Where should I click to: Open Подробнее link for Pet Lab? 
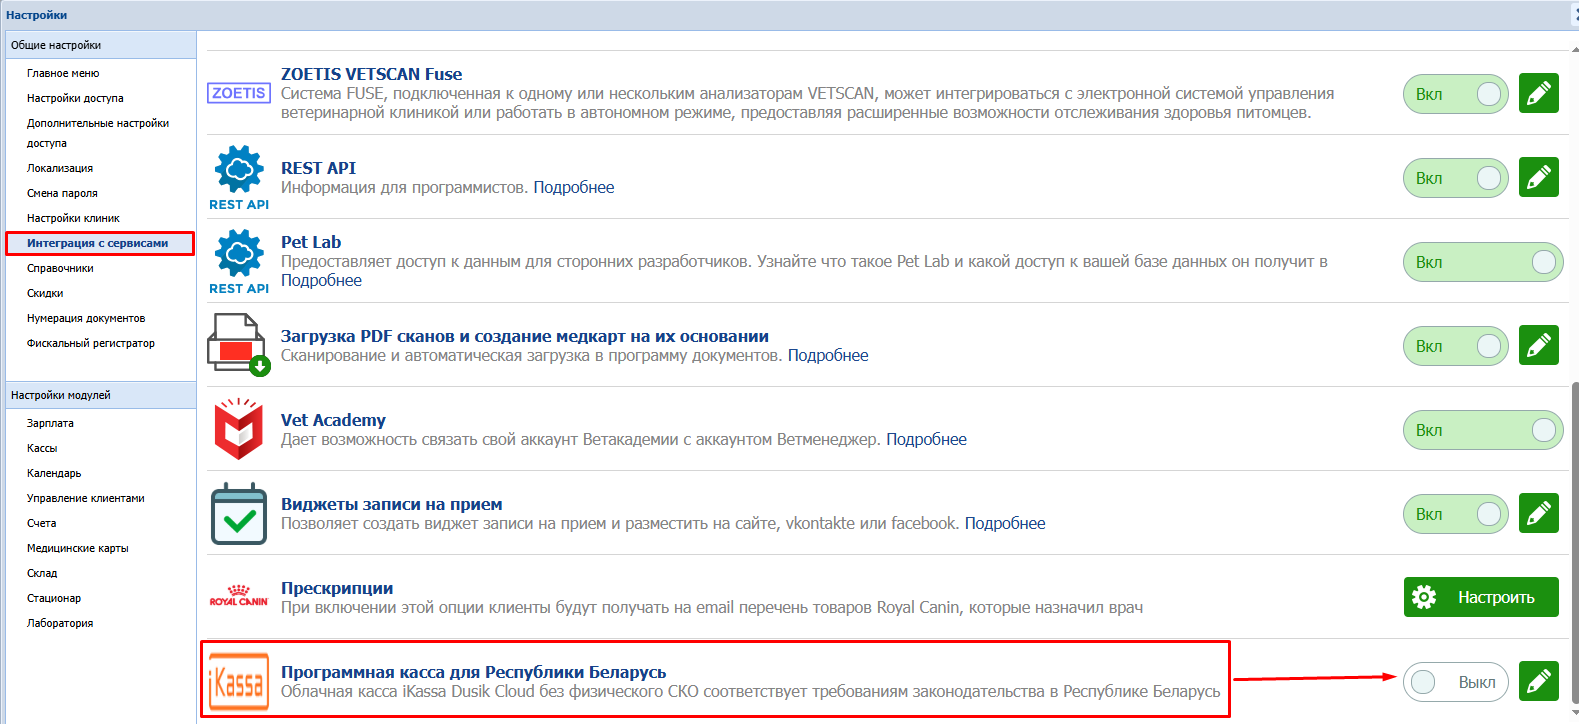coord(321,280)
